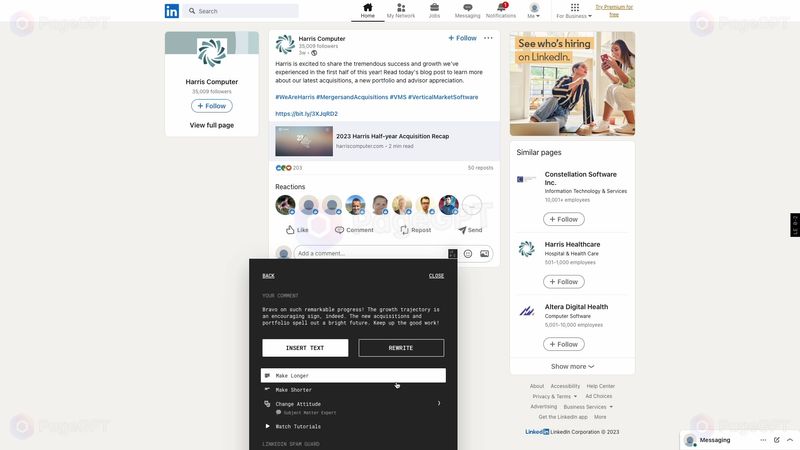Like the Harris Computer post
The width and height of the screenshot is (800, 450).
[297, 230]
